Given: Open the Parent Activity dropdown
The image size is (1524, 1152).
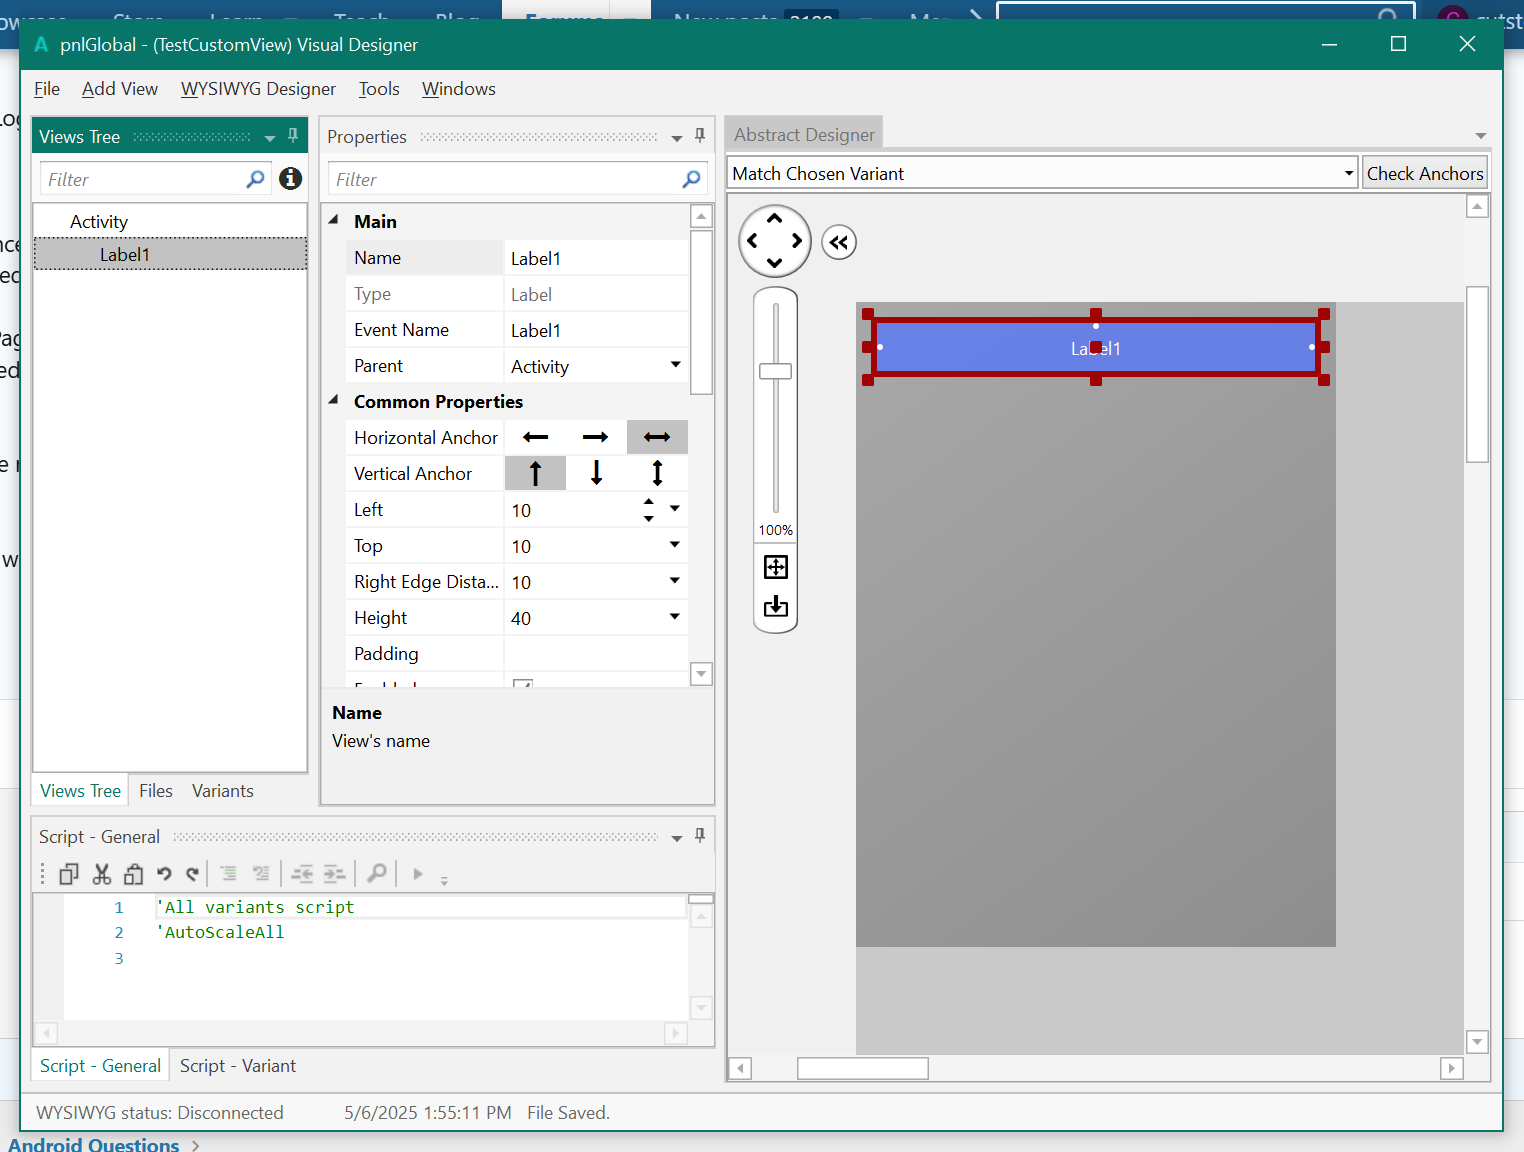Looking at the screenshot, I should (675, 366).
